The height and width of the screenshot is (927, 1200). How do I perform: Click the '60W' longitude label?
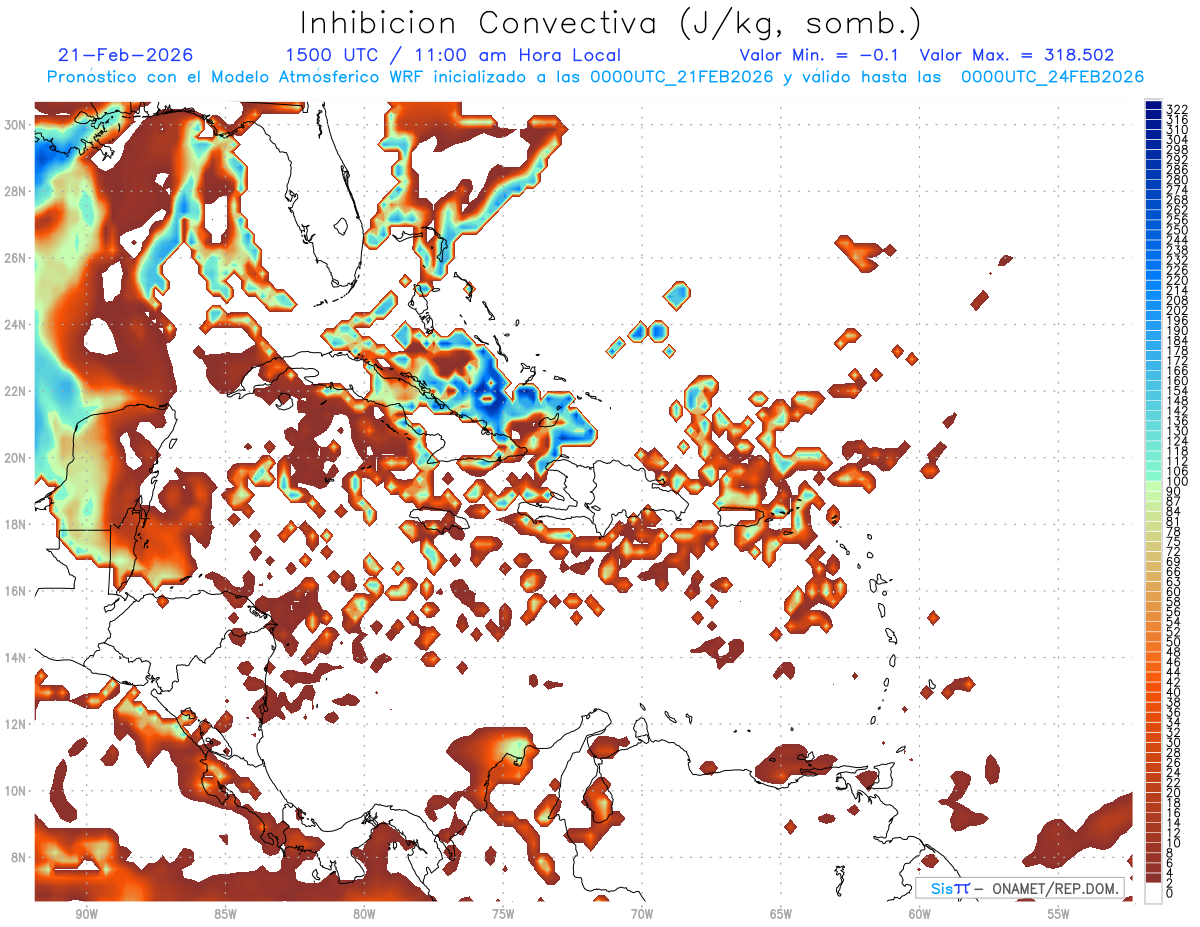click(x=920, y=914)
